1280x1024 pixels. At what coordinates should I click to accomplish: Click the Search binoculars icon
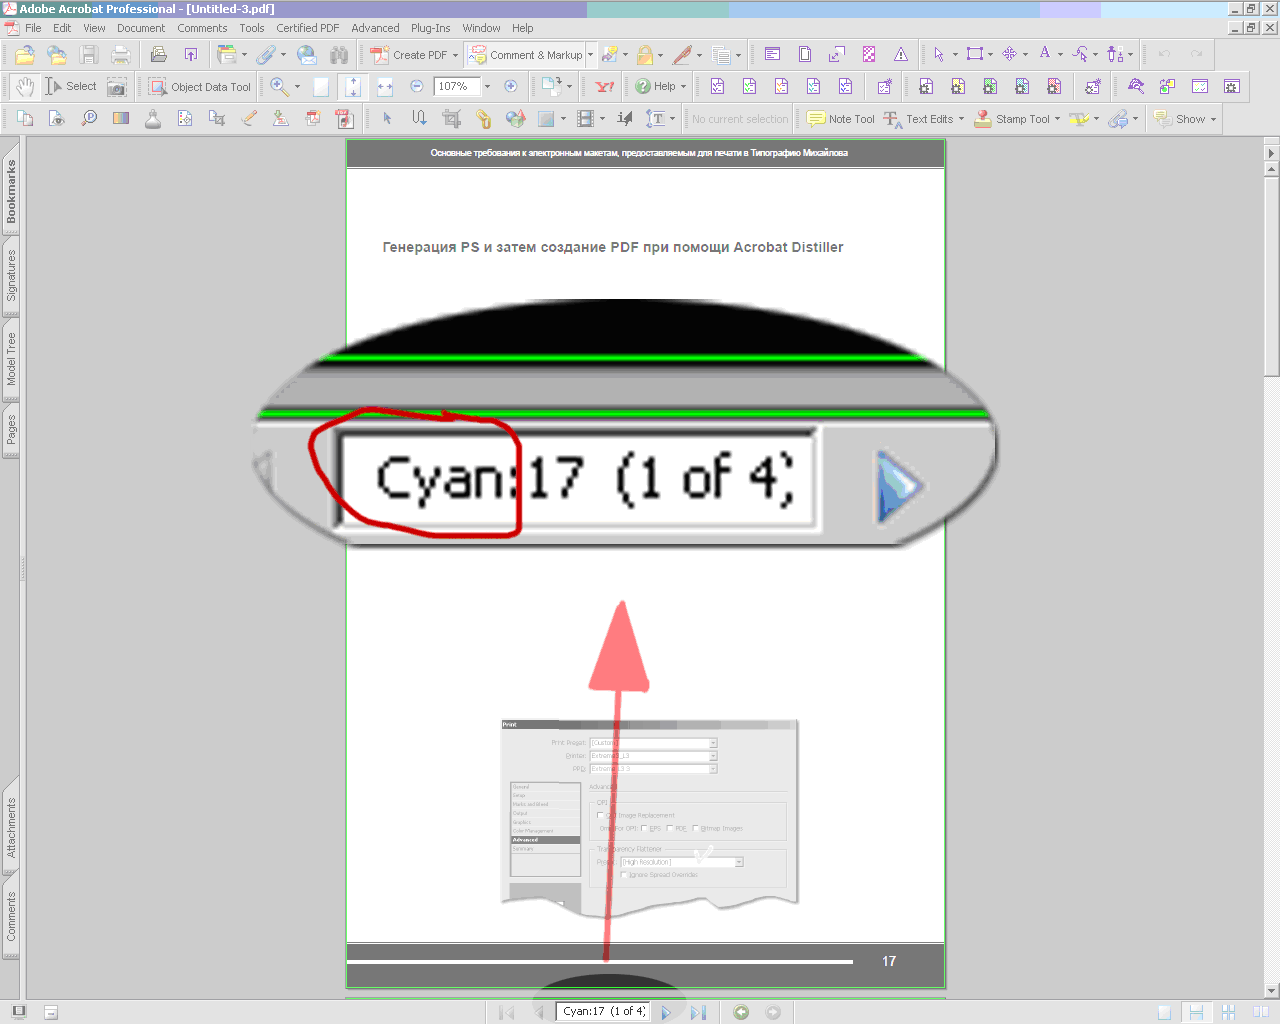coord(339,55)
